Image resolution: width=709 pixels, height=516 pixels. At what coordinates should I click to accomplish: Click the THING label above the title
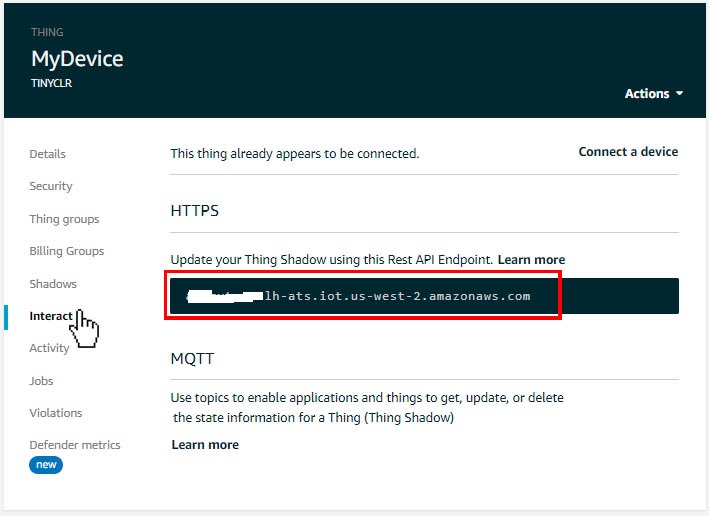pyautogui.click(x=47, y=32)
